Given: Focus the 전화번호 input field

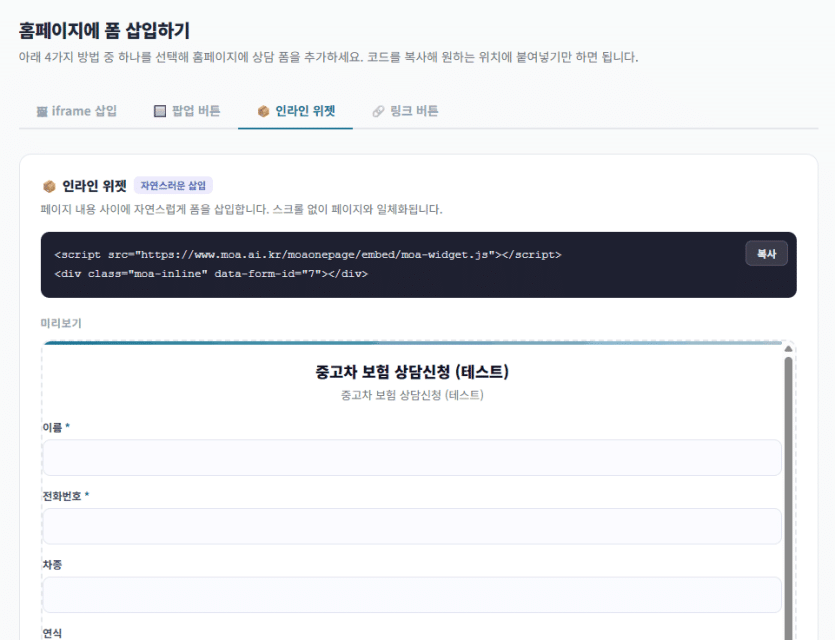Looking at the screenshot, I should [410, 526].
